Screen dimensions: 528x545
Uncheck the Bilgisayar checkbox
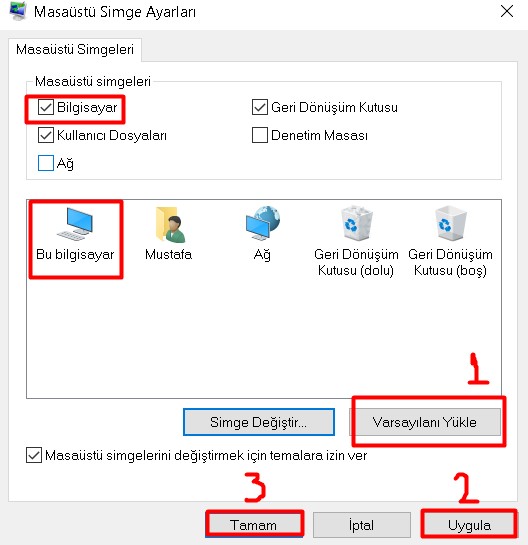click(x=46, y=107)
